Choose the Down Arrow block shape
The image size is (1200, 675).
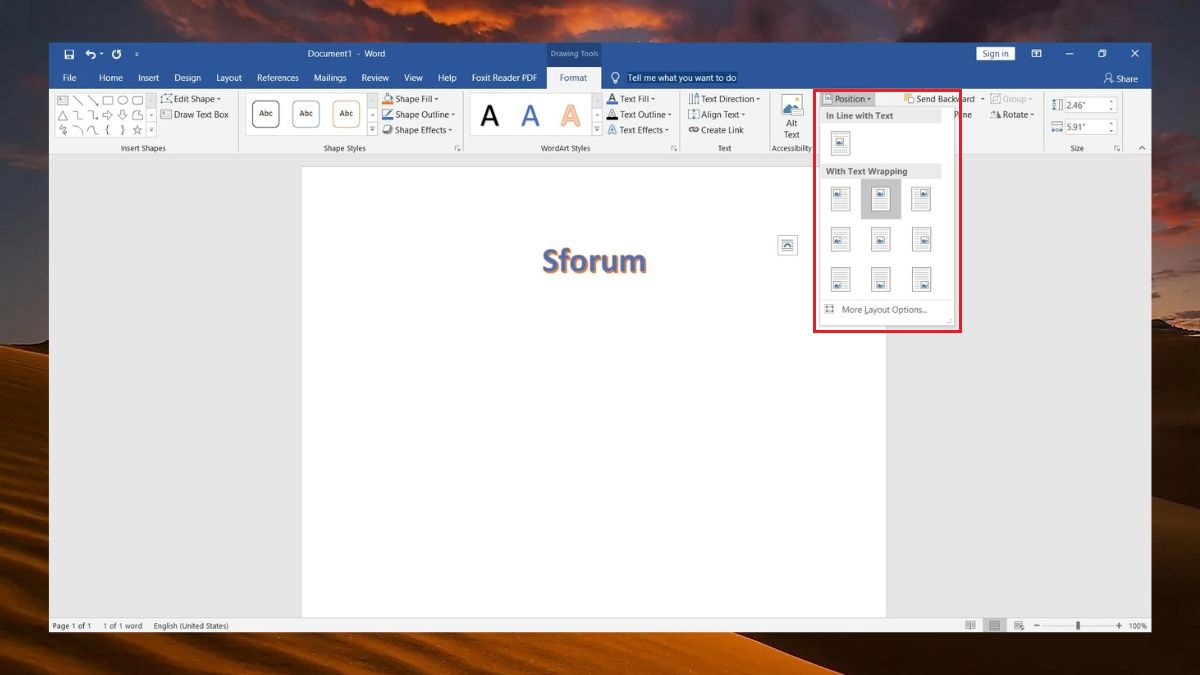click(122, 115)
